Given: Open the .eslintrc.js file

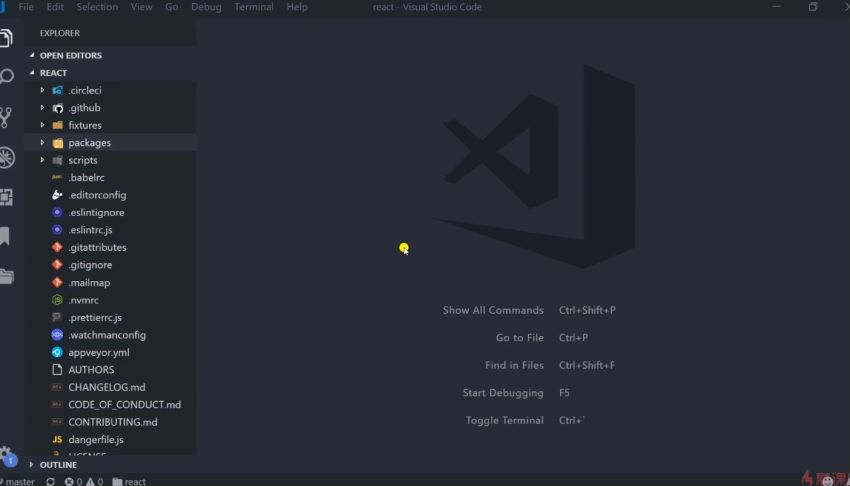Looking at the screenshot, I should [90, 230].
